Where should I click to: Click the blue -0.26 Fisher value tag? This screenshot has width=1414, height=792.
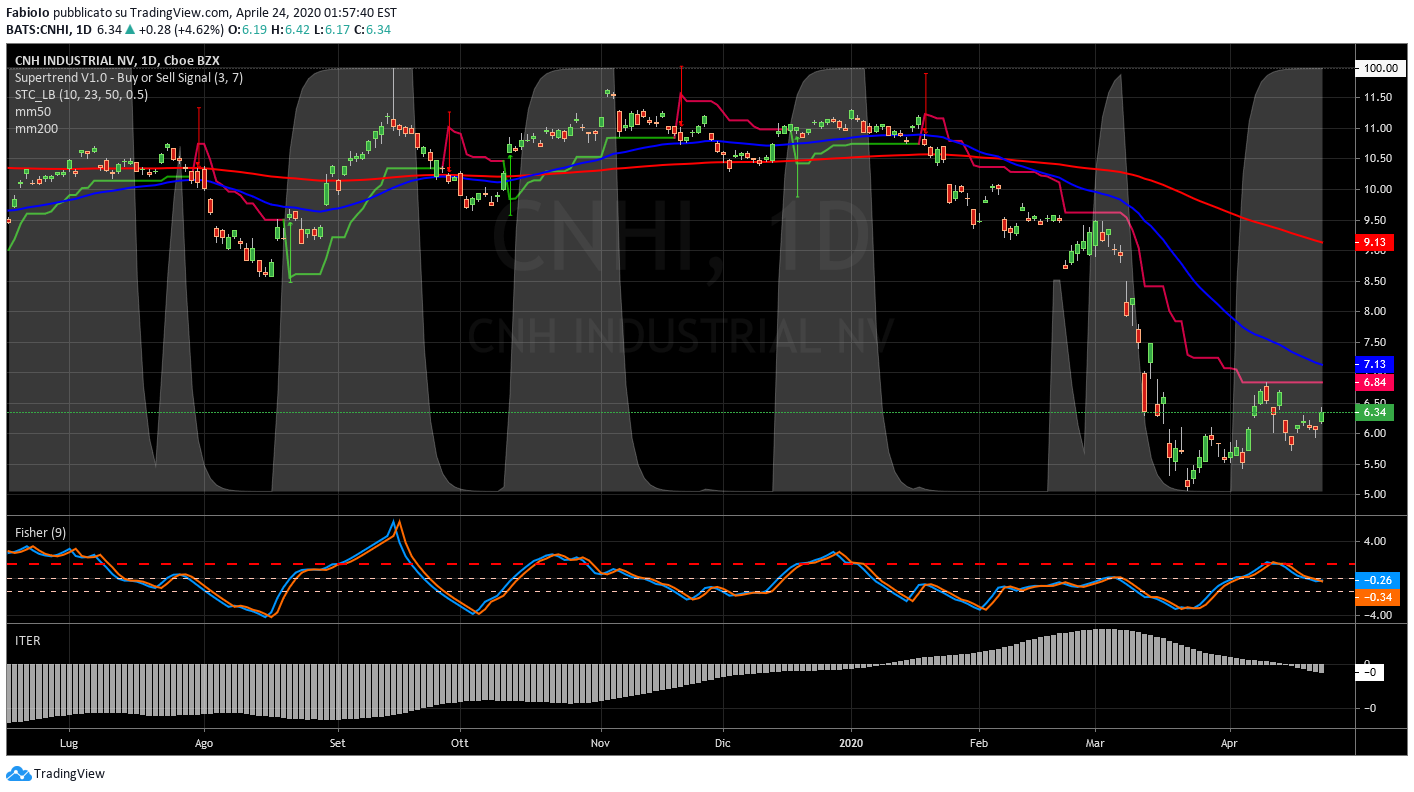pos(1374,579)
